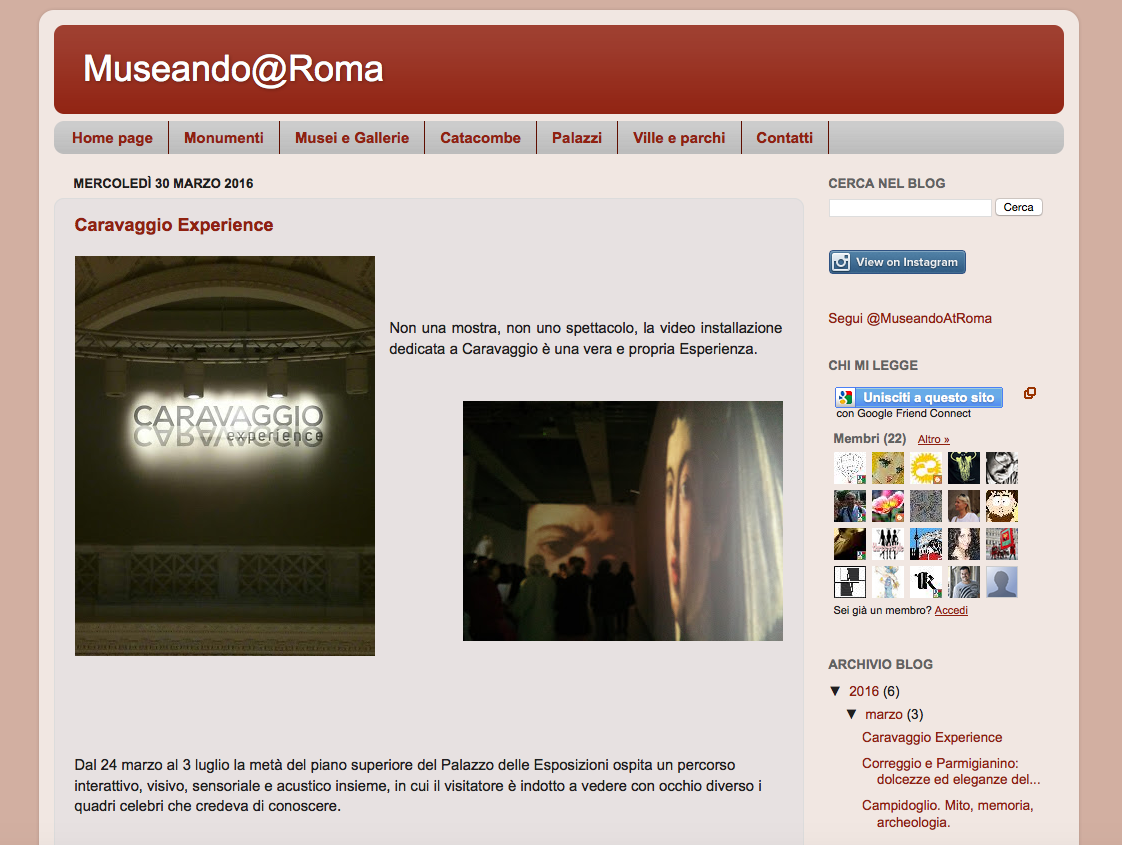Viewport: 1122px width, 845px height.
Task: Click the blog search input field
Action: 910,207
